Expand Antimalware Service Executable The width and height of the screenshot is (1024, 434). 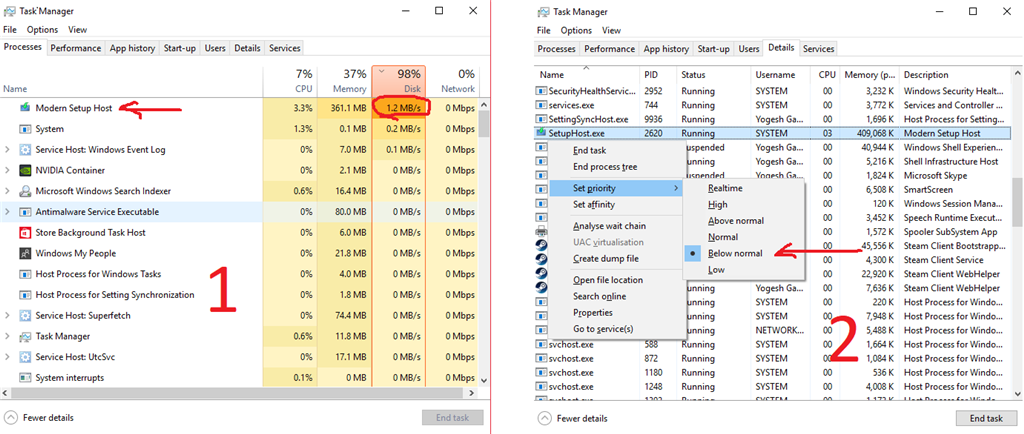[x=8, y=212]
